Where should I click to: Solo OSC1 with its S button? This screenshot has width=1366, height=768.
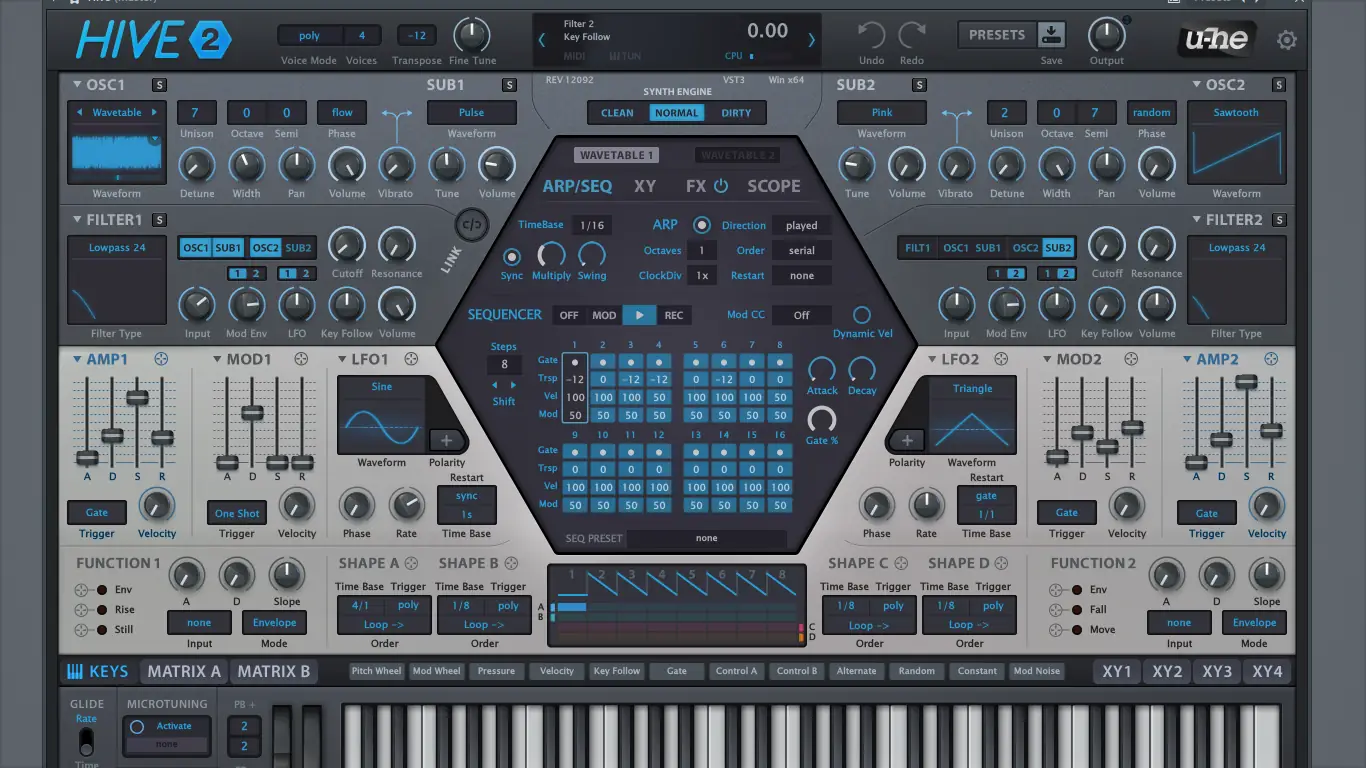[x=159, y=85]
